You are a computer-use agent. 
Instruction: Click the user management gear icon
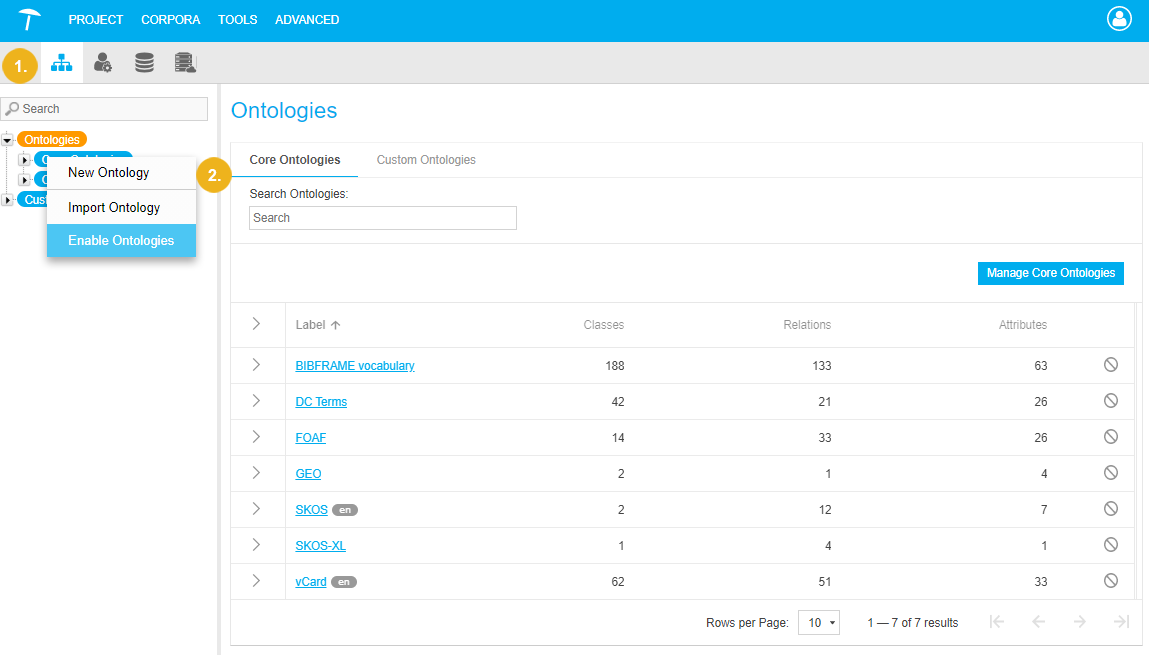pyautogui.click(x=103, y=63)
